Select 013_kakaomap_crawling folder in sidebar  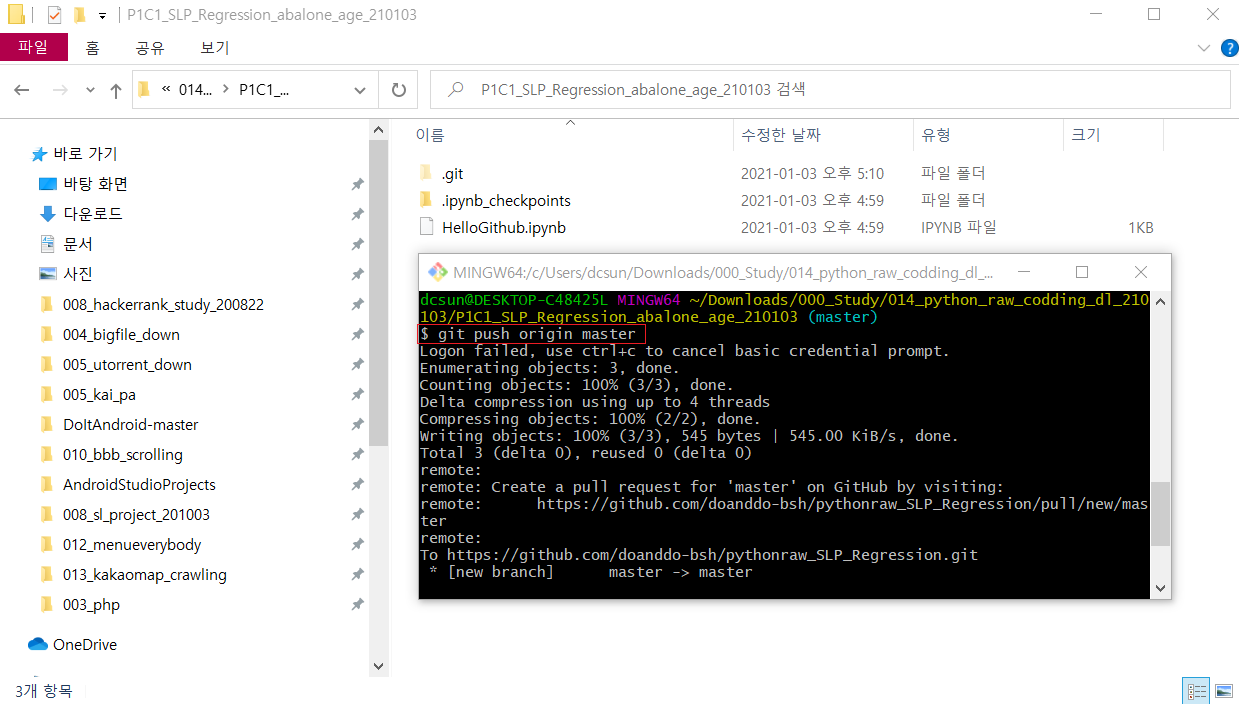tap(144, 574)
